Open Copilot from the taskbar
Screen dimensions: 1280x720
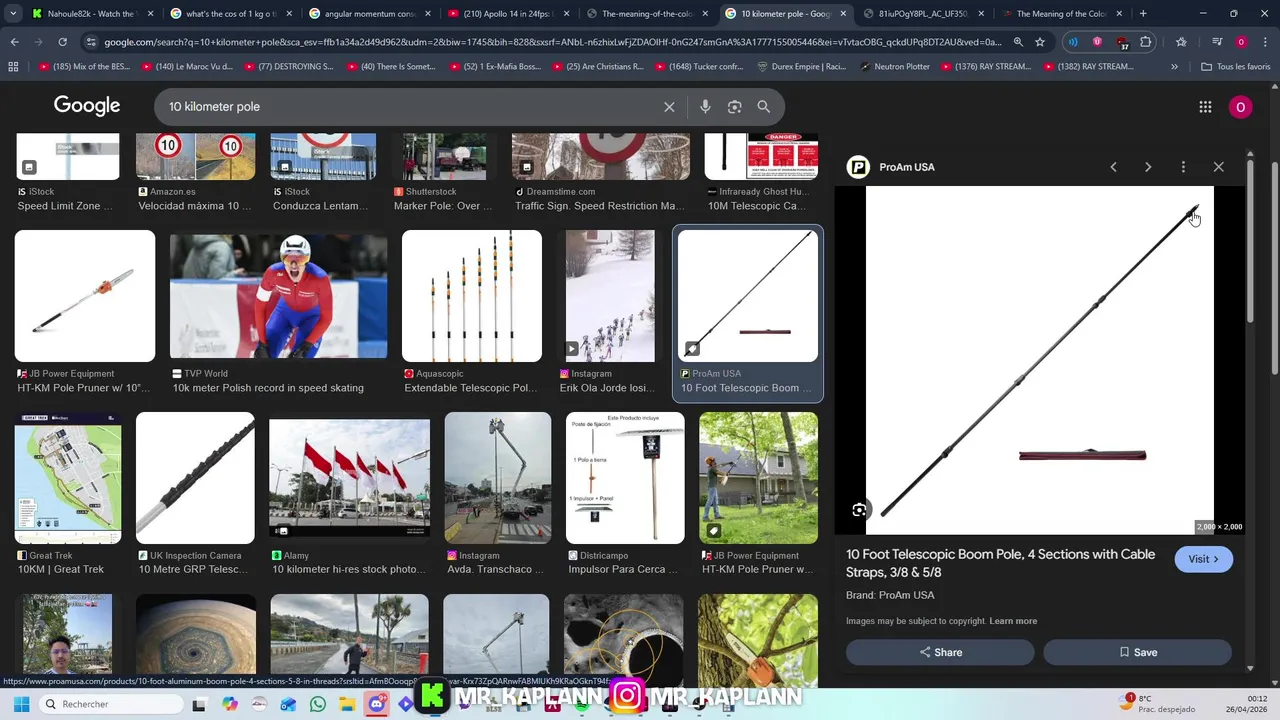click(x=230, y=704)
